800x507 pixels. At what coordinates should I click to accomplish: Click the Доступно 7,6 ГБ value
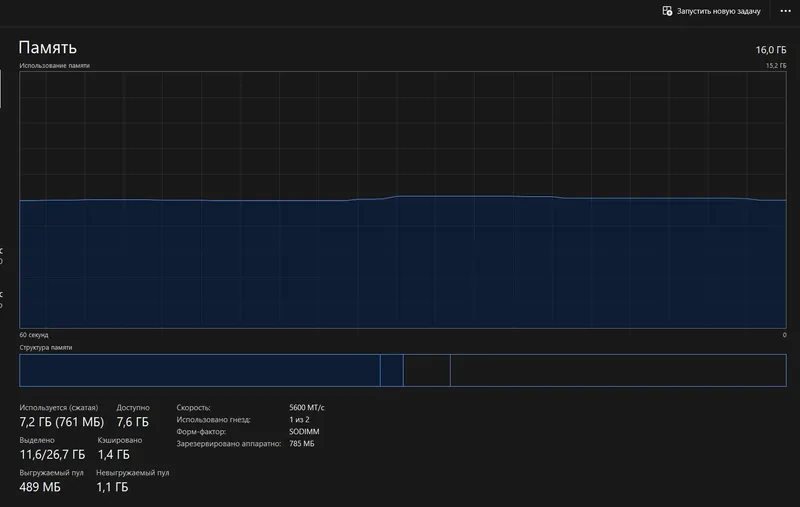click(x=133, y=422)
